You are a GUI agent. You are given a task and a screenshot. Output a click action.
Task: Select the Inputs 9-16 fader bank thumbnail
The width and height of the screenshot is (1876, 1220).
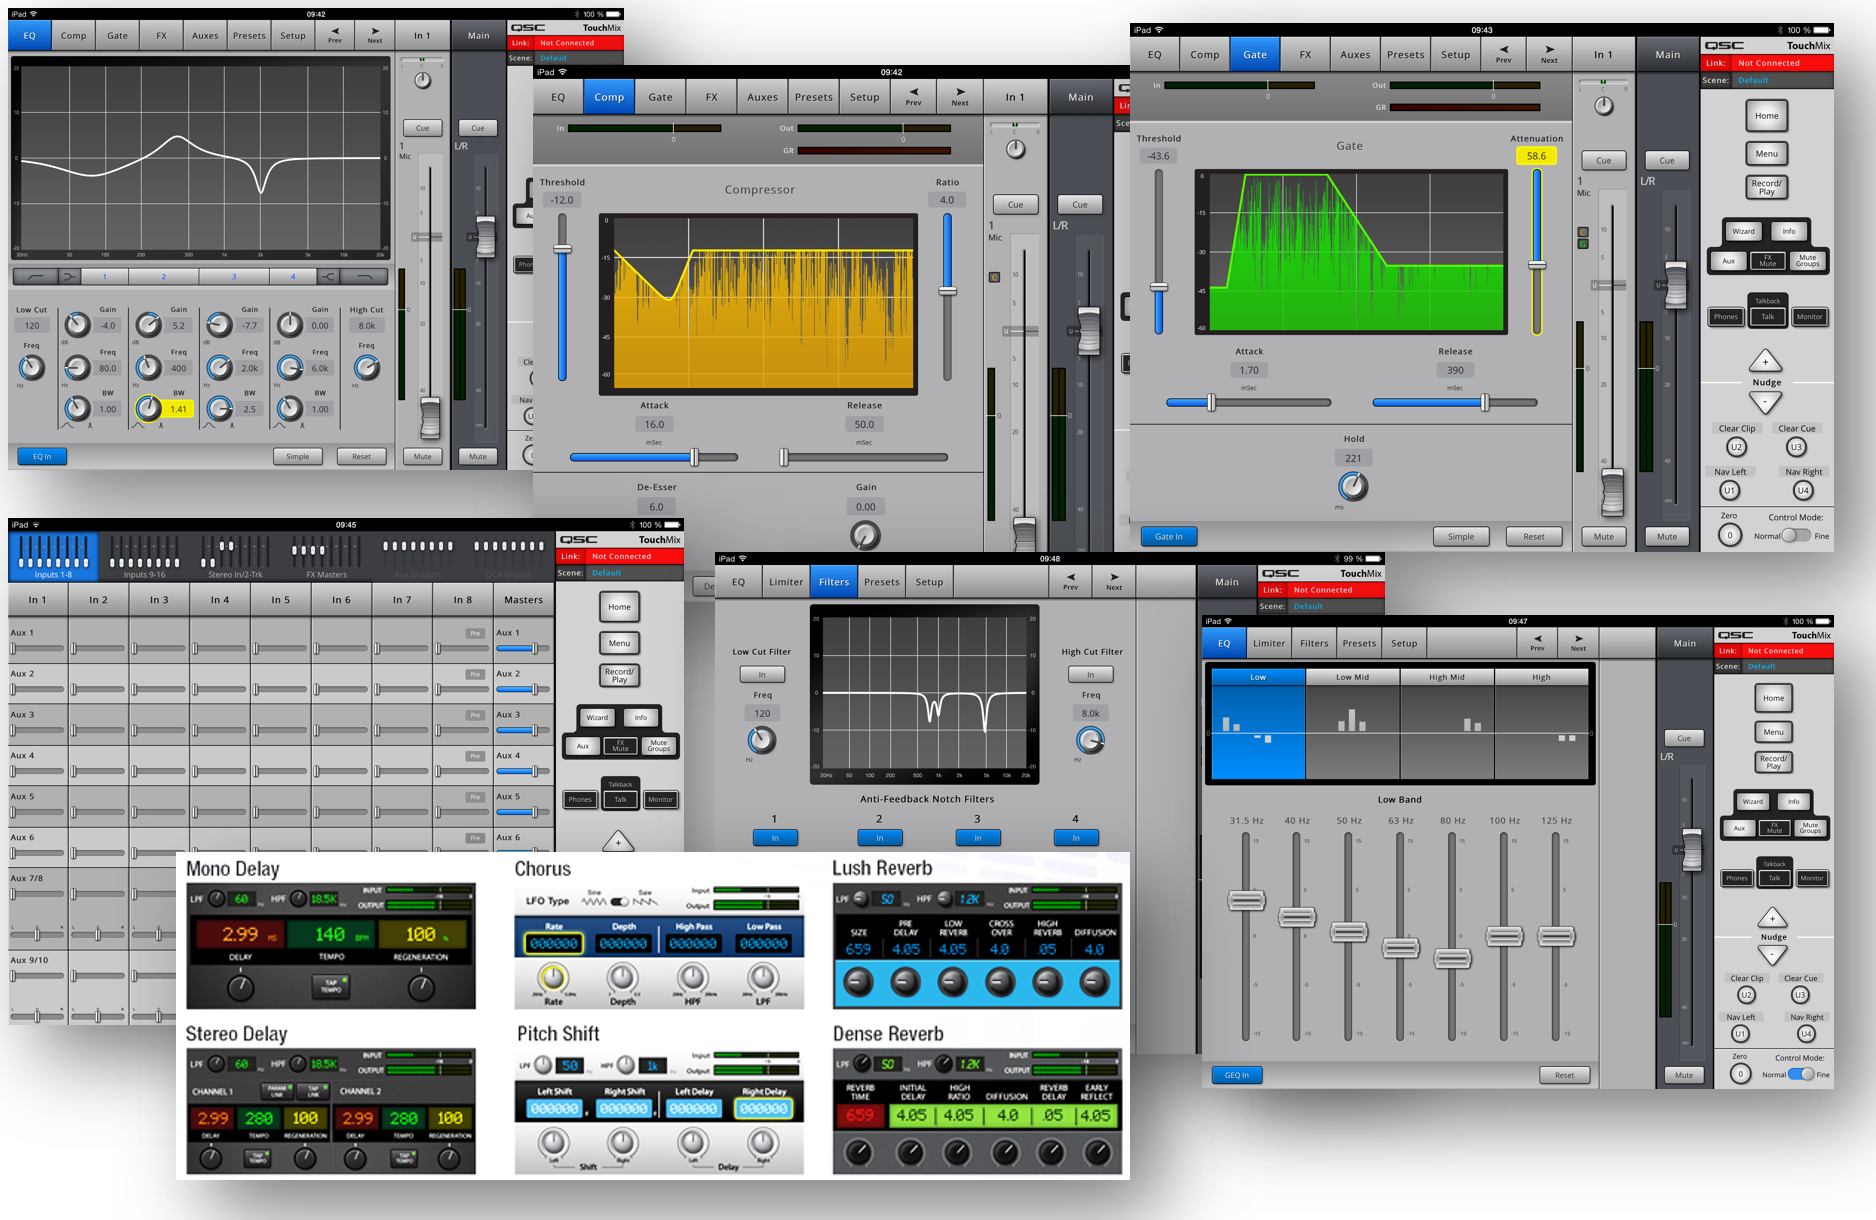144,556
